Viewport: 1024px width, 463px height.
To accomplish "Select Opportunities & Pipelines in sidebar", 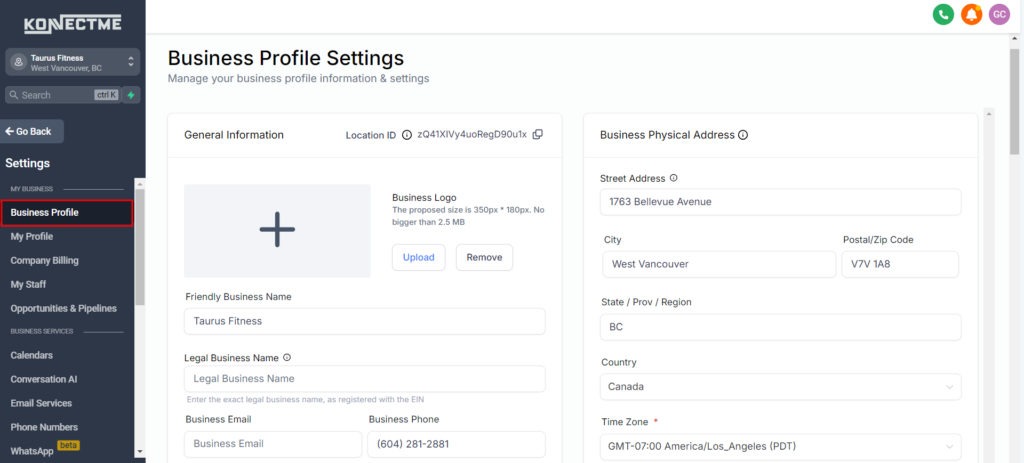I will 63,308.
